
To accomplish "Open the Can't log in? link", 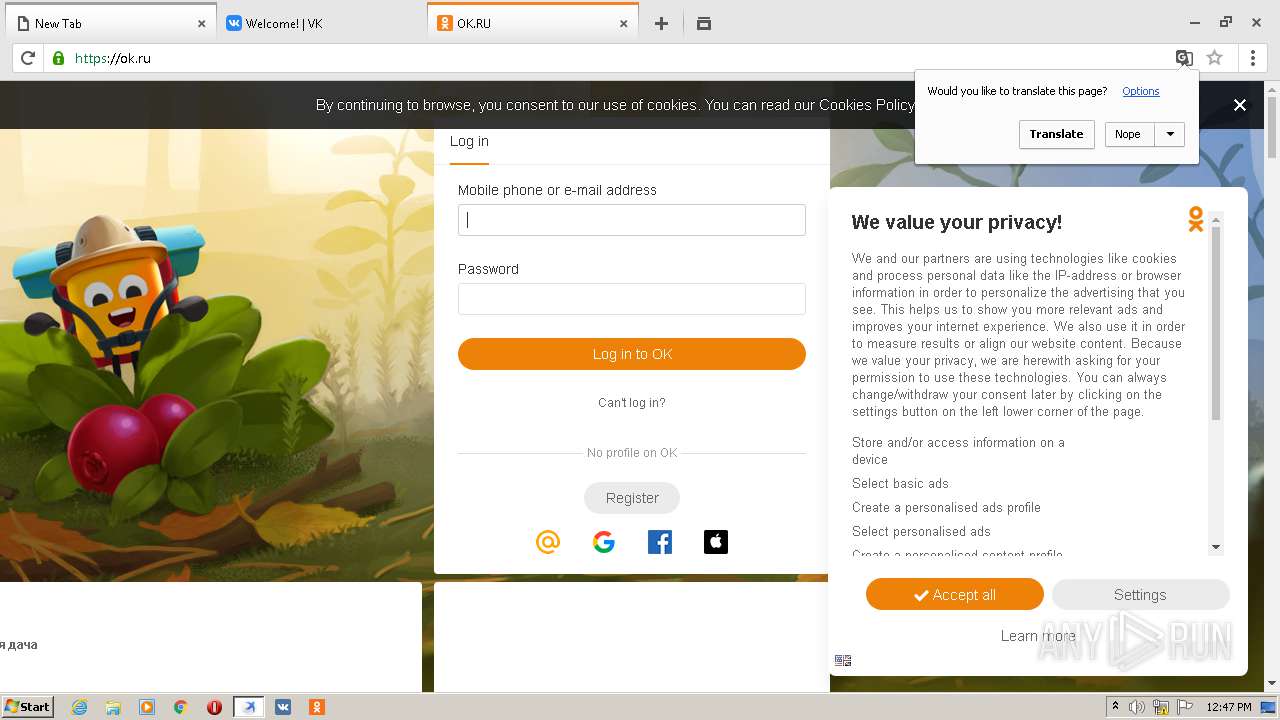I will click(632, 403).
